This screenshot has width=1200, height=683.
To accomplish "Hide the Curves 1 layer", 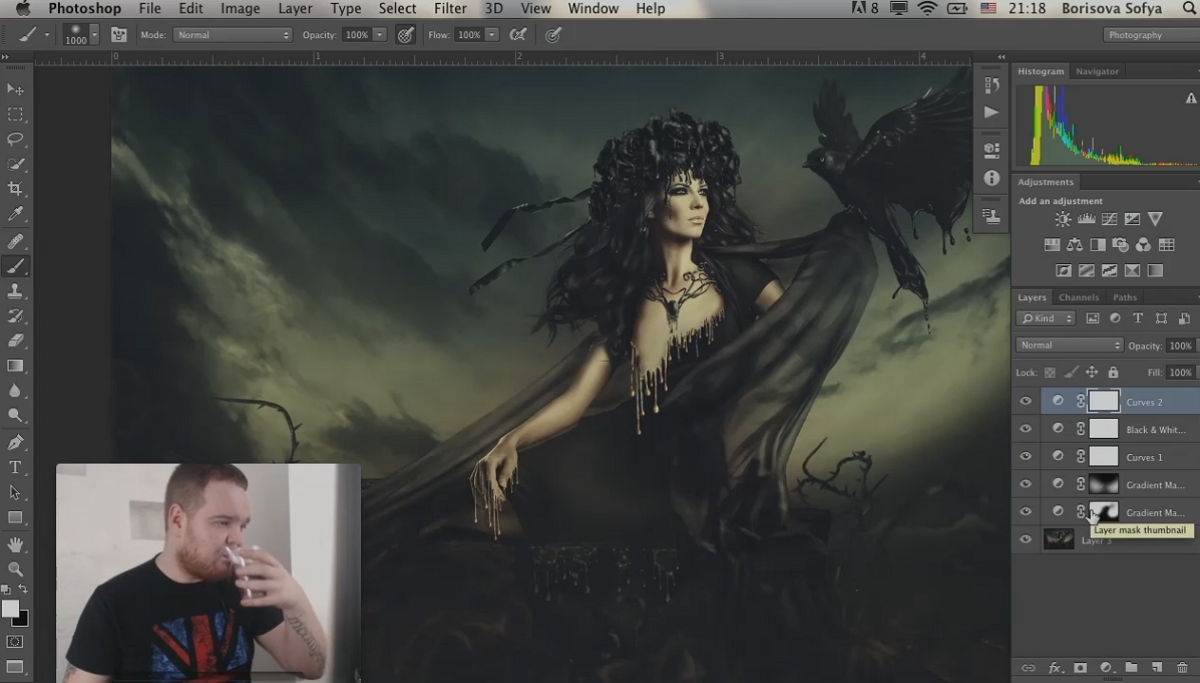I will coord(1025,457).
